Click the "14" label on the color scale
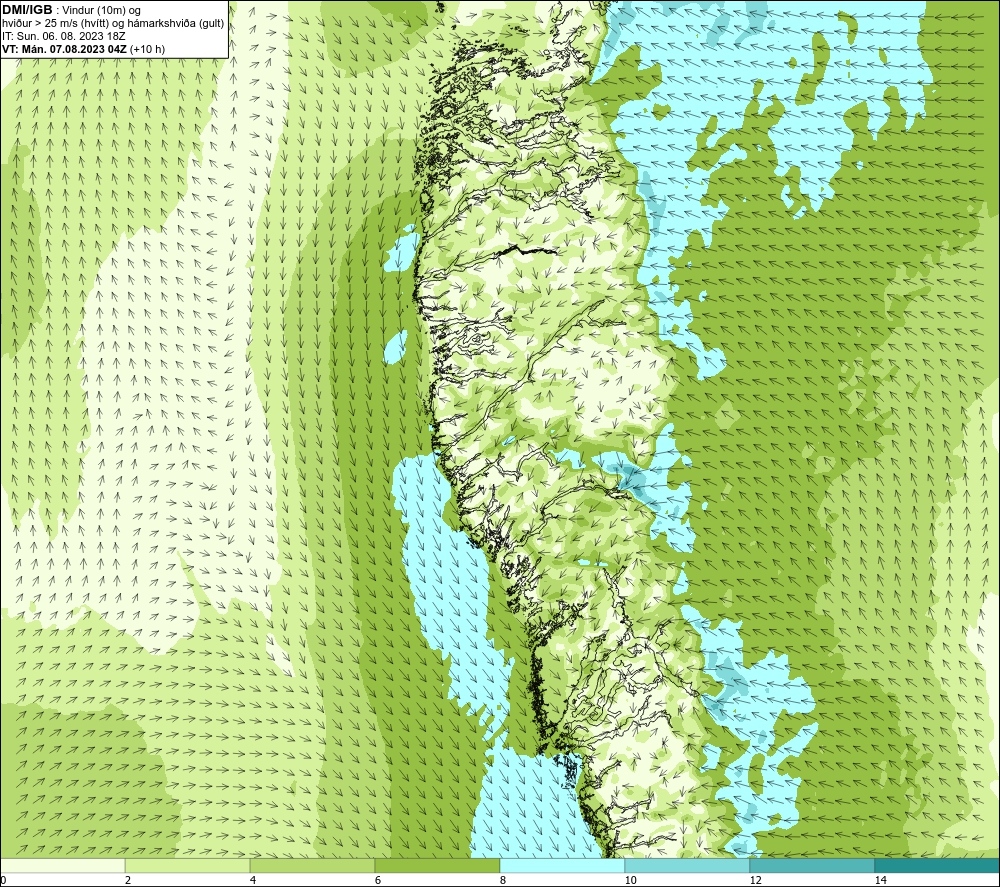Viewport: 1000px width, 887px height. [x=881, y=880]
